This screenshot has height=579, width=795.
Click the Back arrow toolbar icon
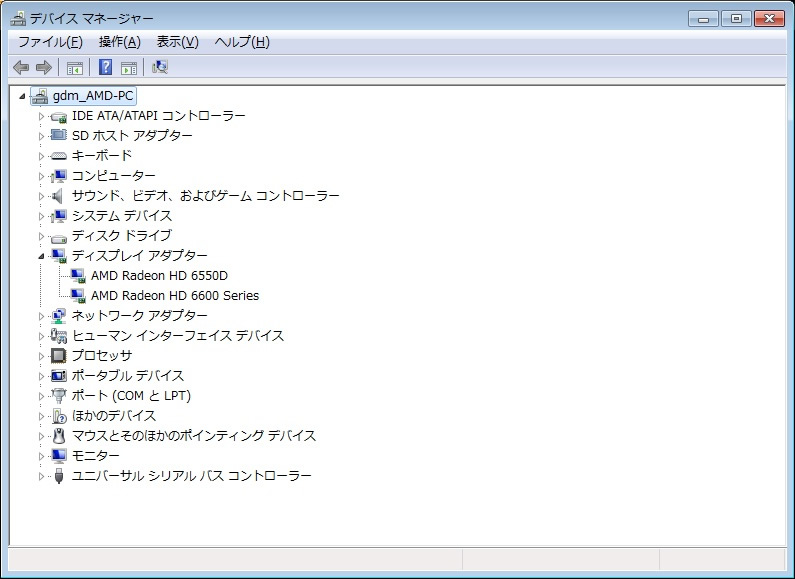pos(21,67)
